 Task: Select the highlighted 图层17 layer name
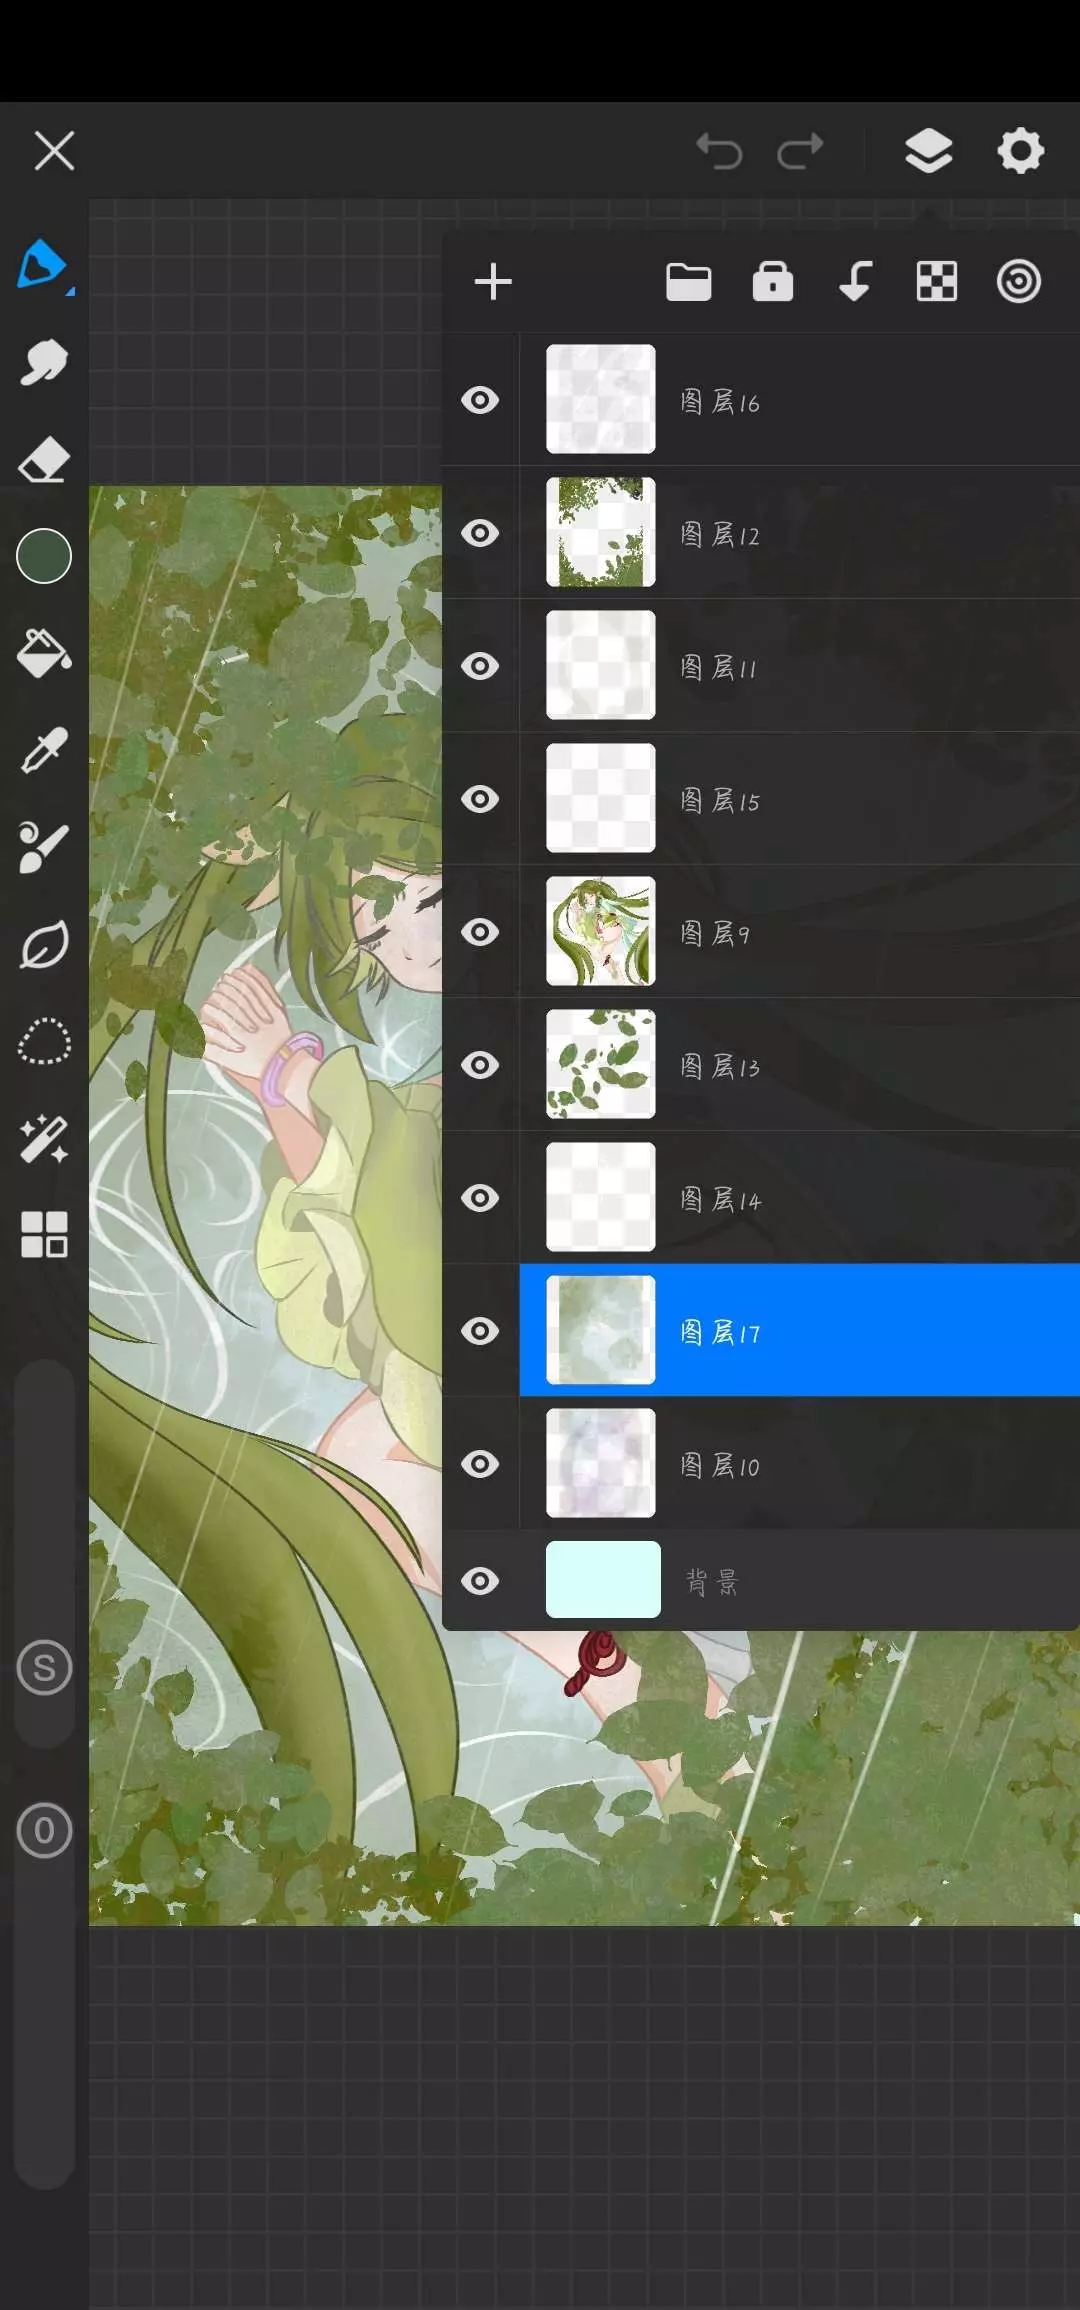[721, 1333]
